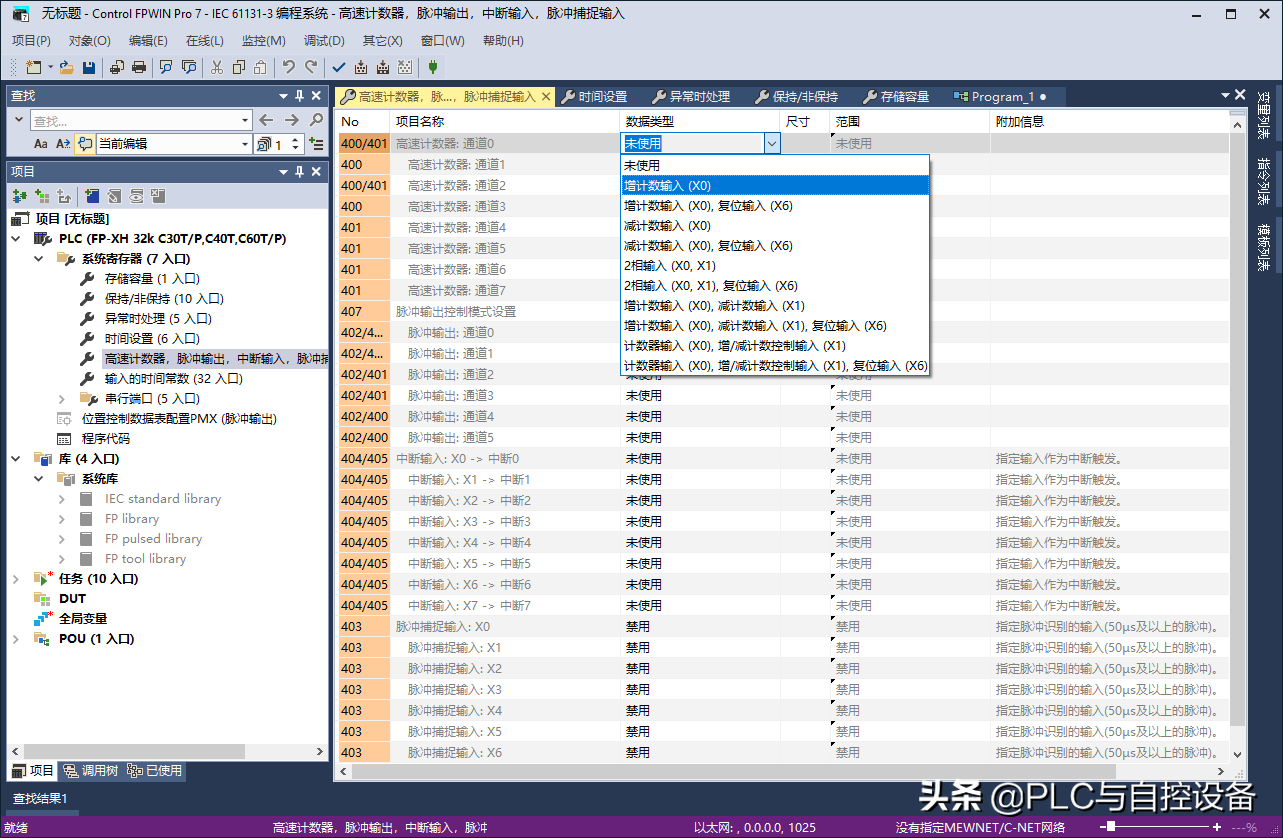
Task: Open 程序代码 in the project tree
Action: point(105,438)
